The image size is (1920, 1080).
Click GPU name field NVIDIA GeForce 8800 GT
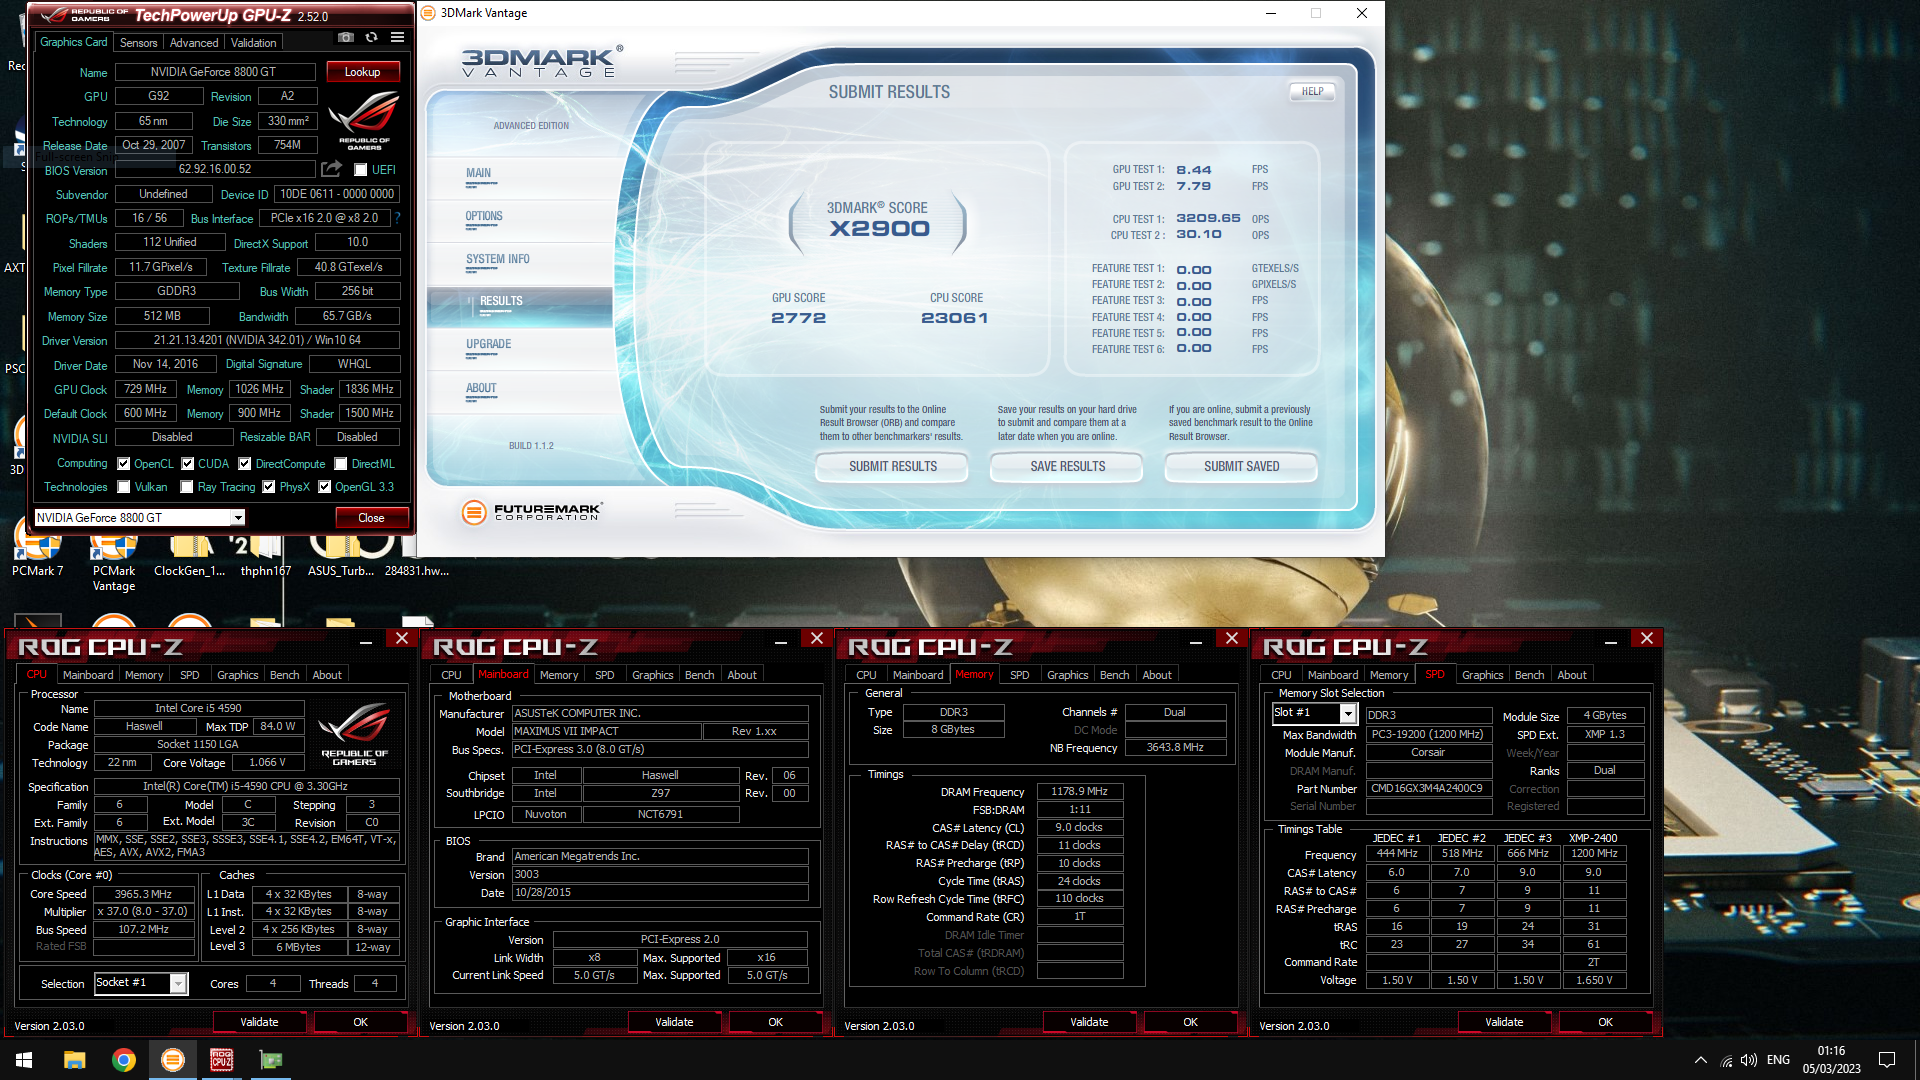pos(215,72)
